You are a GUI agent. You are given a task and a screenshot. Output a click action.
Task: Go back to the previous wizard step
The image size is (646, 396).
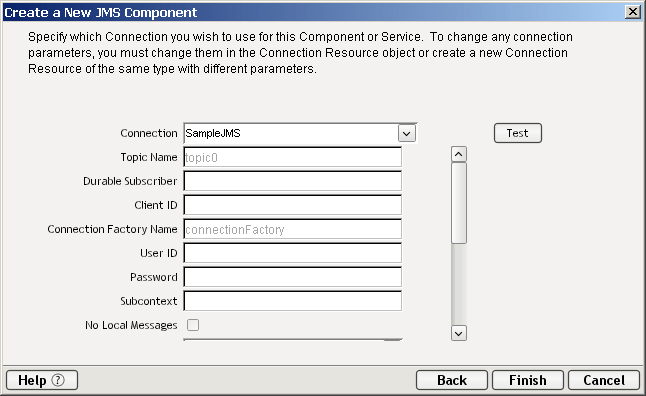pyautogui.click(x=452, y=380)
